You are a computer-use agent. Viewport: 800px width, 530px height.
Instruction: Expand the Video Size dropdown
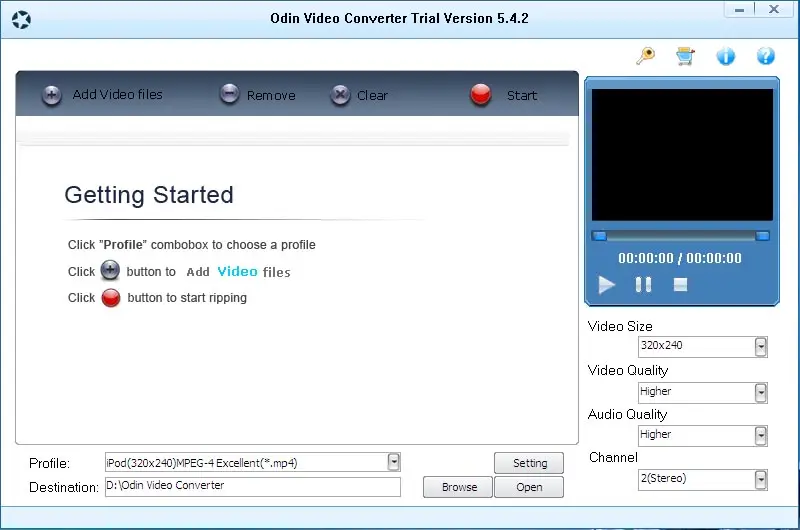click(761, 347)
